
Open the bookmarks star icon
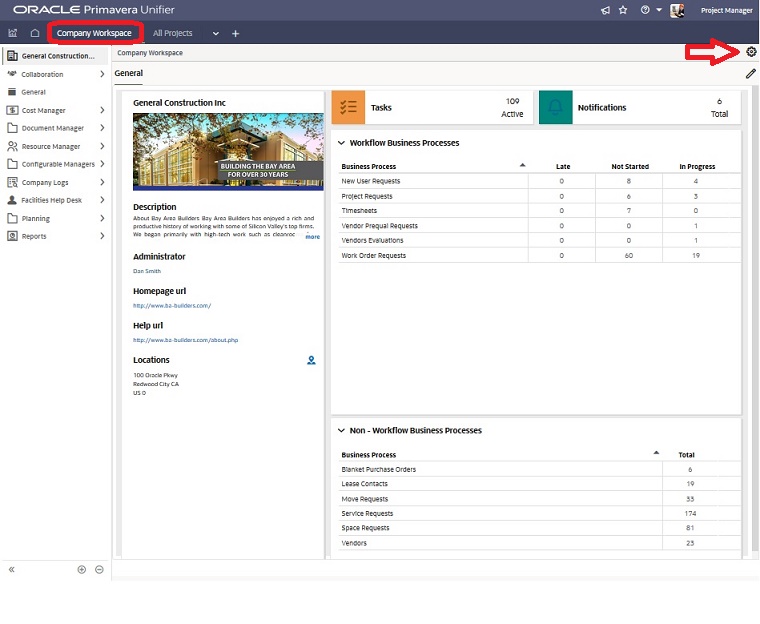[623, 10]
